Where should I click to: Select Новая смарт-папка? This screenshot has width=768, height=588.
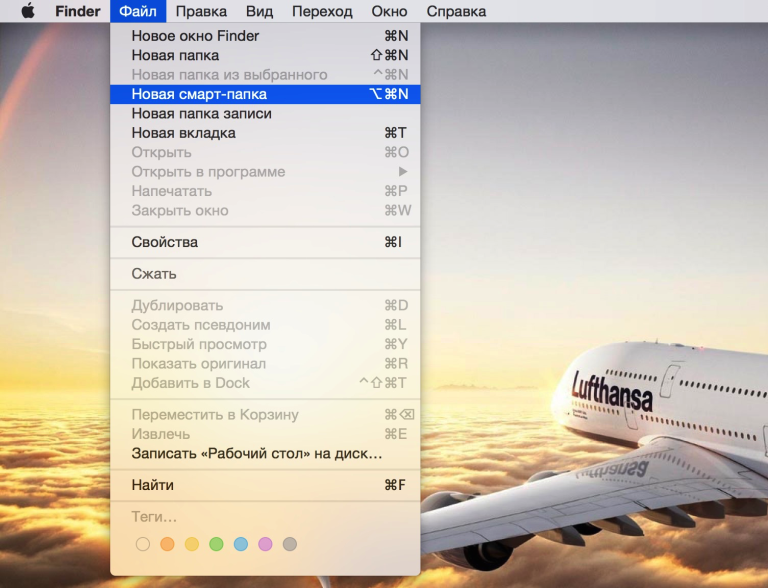tap(265, 94)
